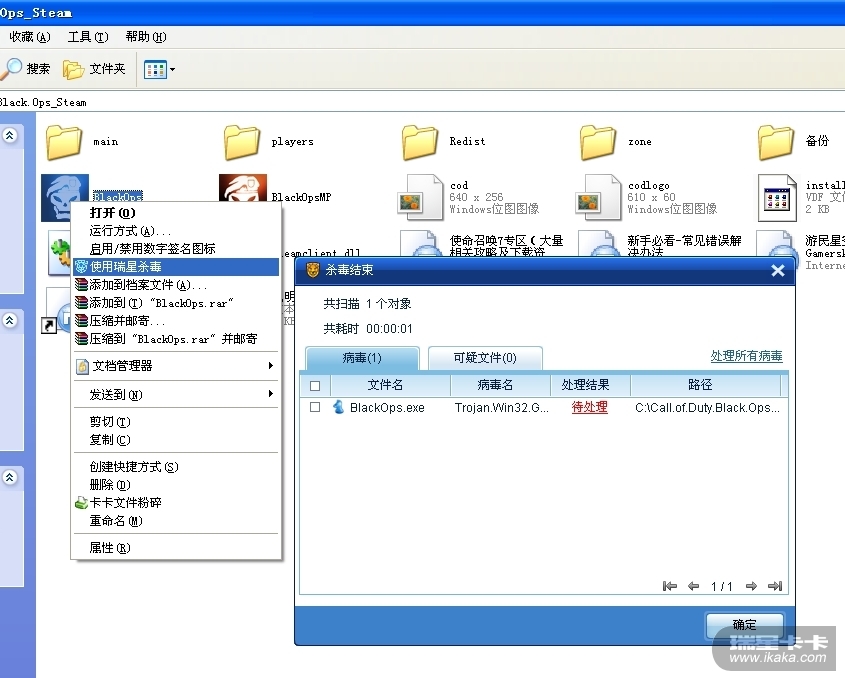
Task: Choose 运行方式 in context menu
Action: [x=176, y=231]
